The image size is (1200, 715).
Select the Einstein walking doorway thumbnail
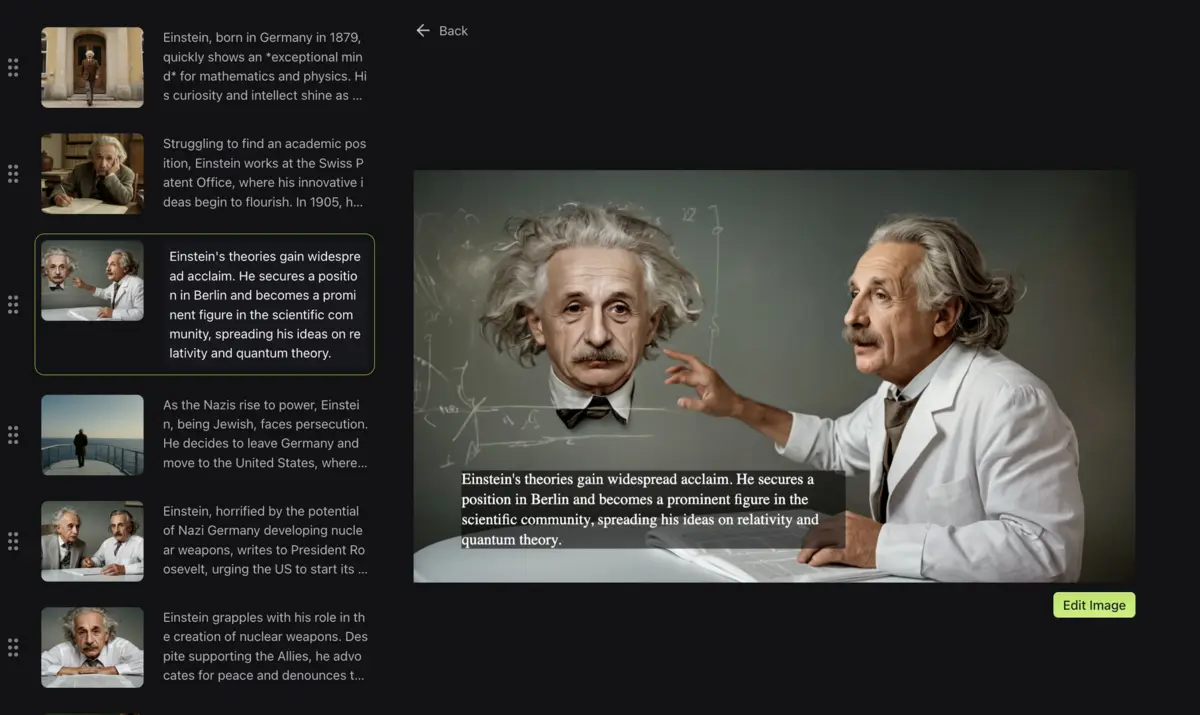coord(92,67)
